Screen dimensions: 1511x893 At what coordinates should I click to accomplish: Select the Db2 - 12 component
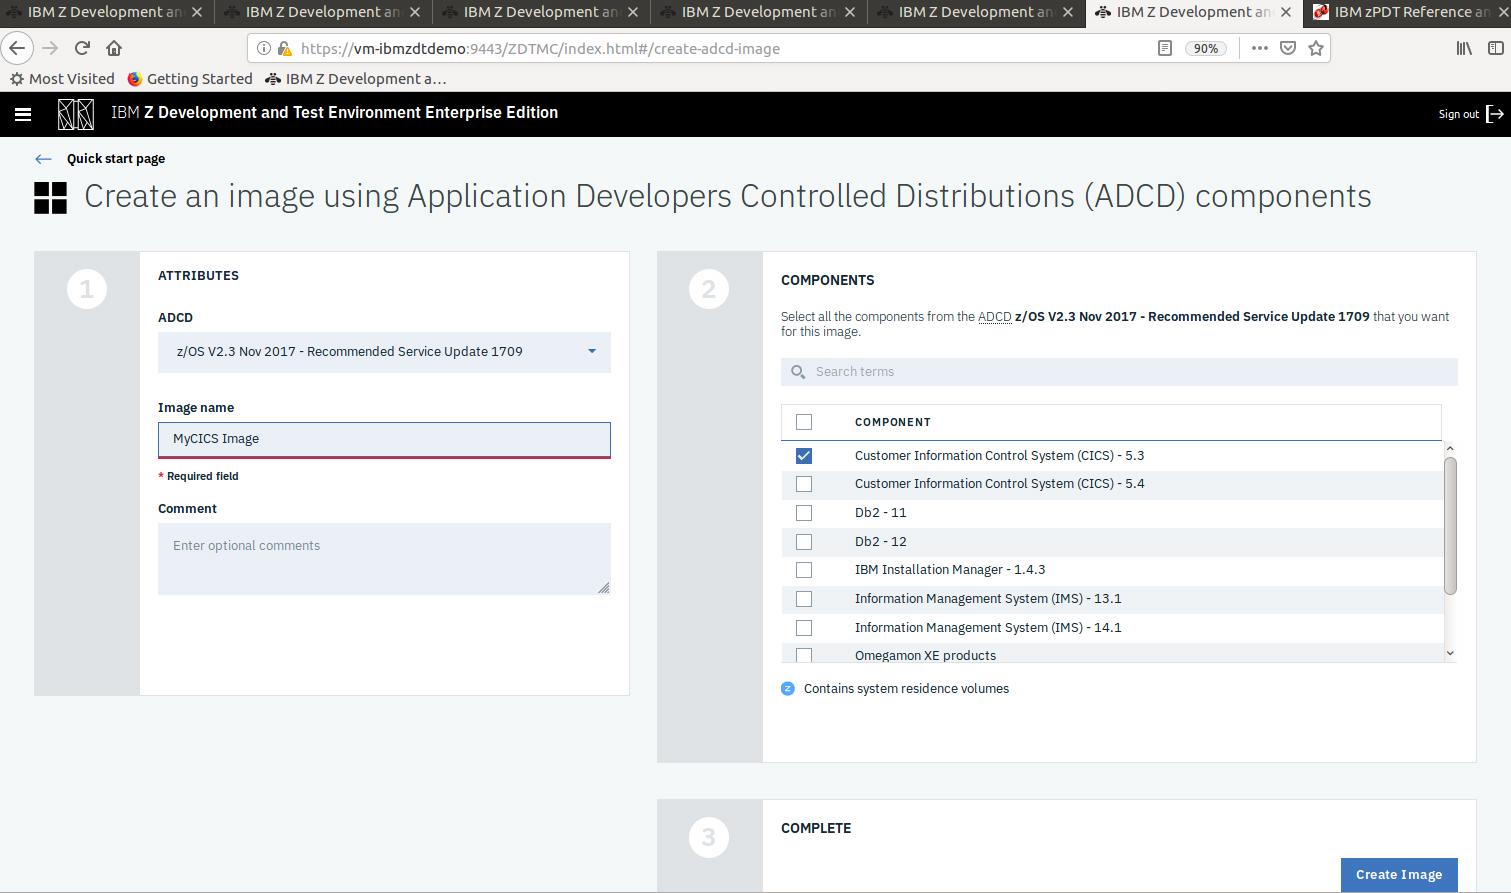[804, 541]
